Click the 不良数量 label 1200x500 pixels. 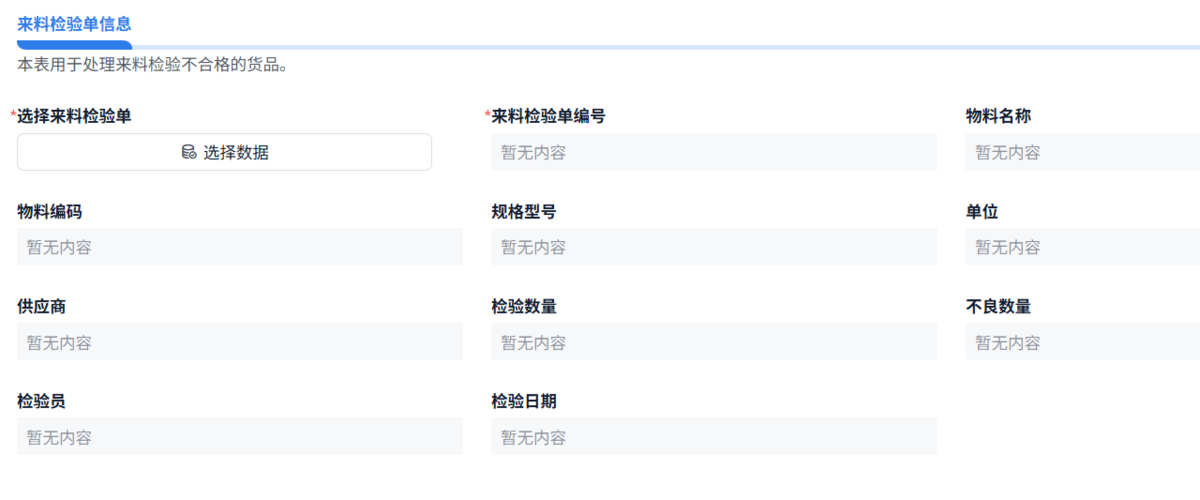998,306
